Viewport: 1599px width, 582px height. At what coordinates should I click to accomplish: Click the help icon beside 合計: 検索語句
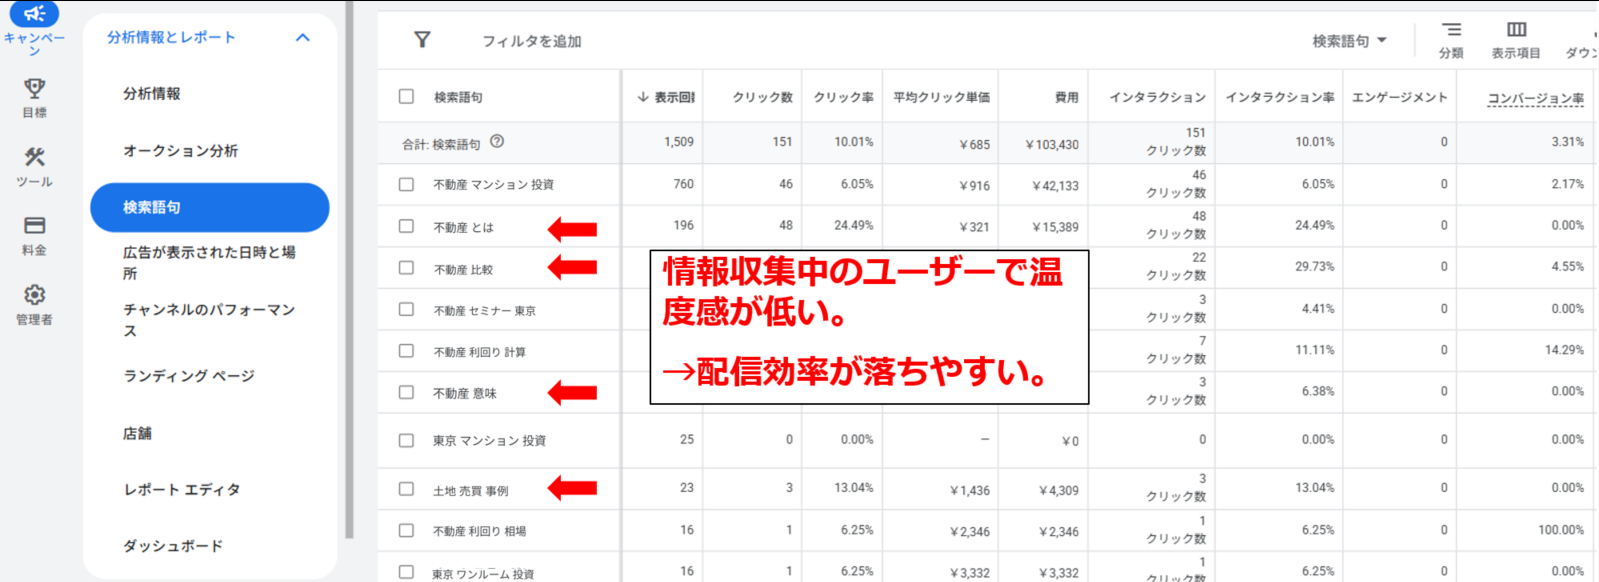(x=497, y=142)
